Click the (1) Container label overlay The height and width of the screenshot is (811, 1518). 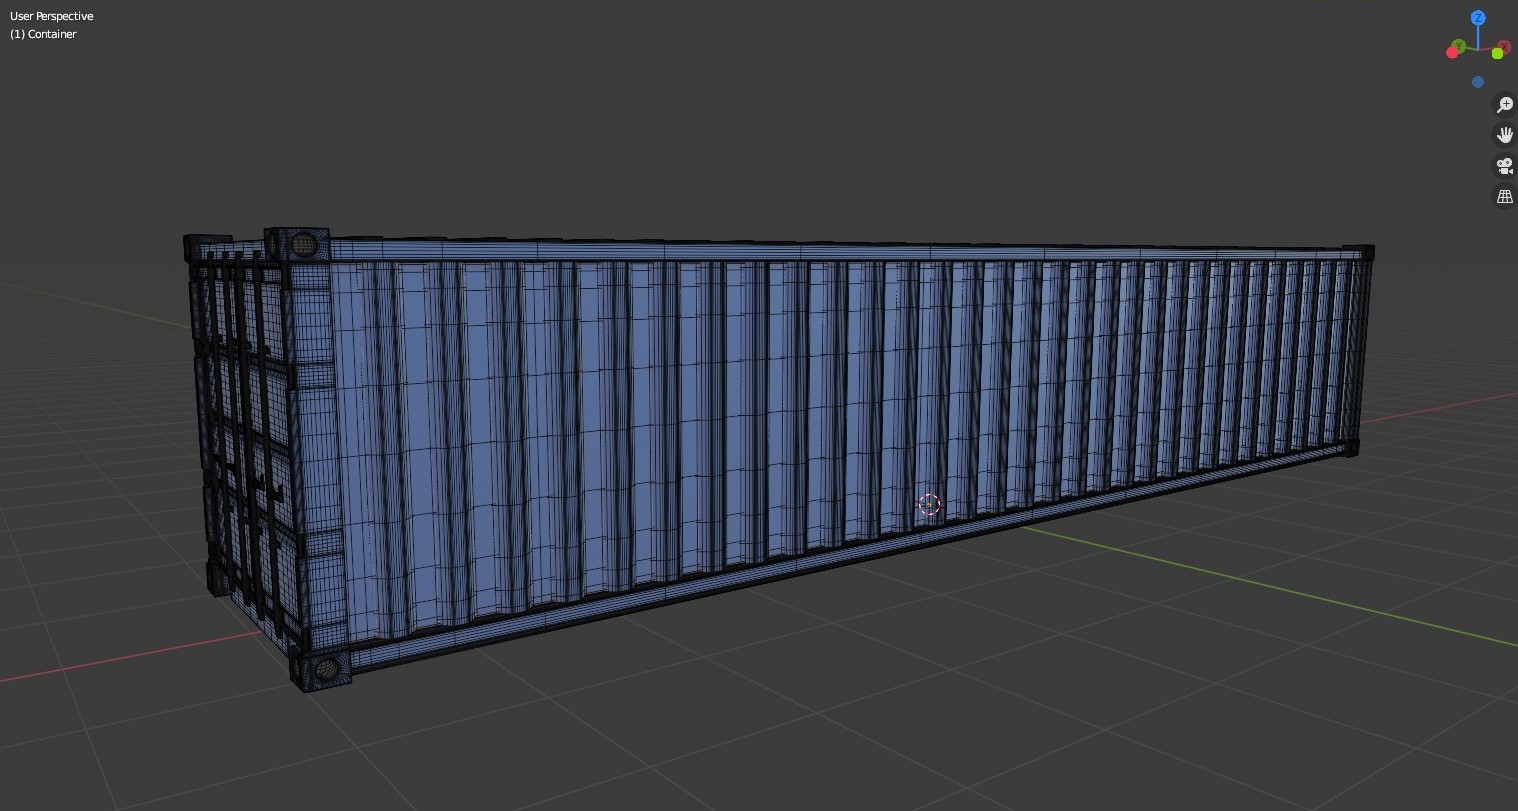point(43,34)
